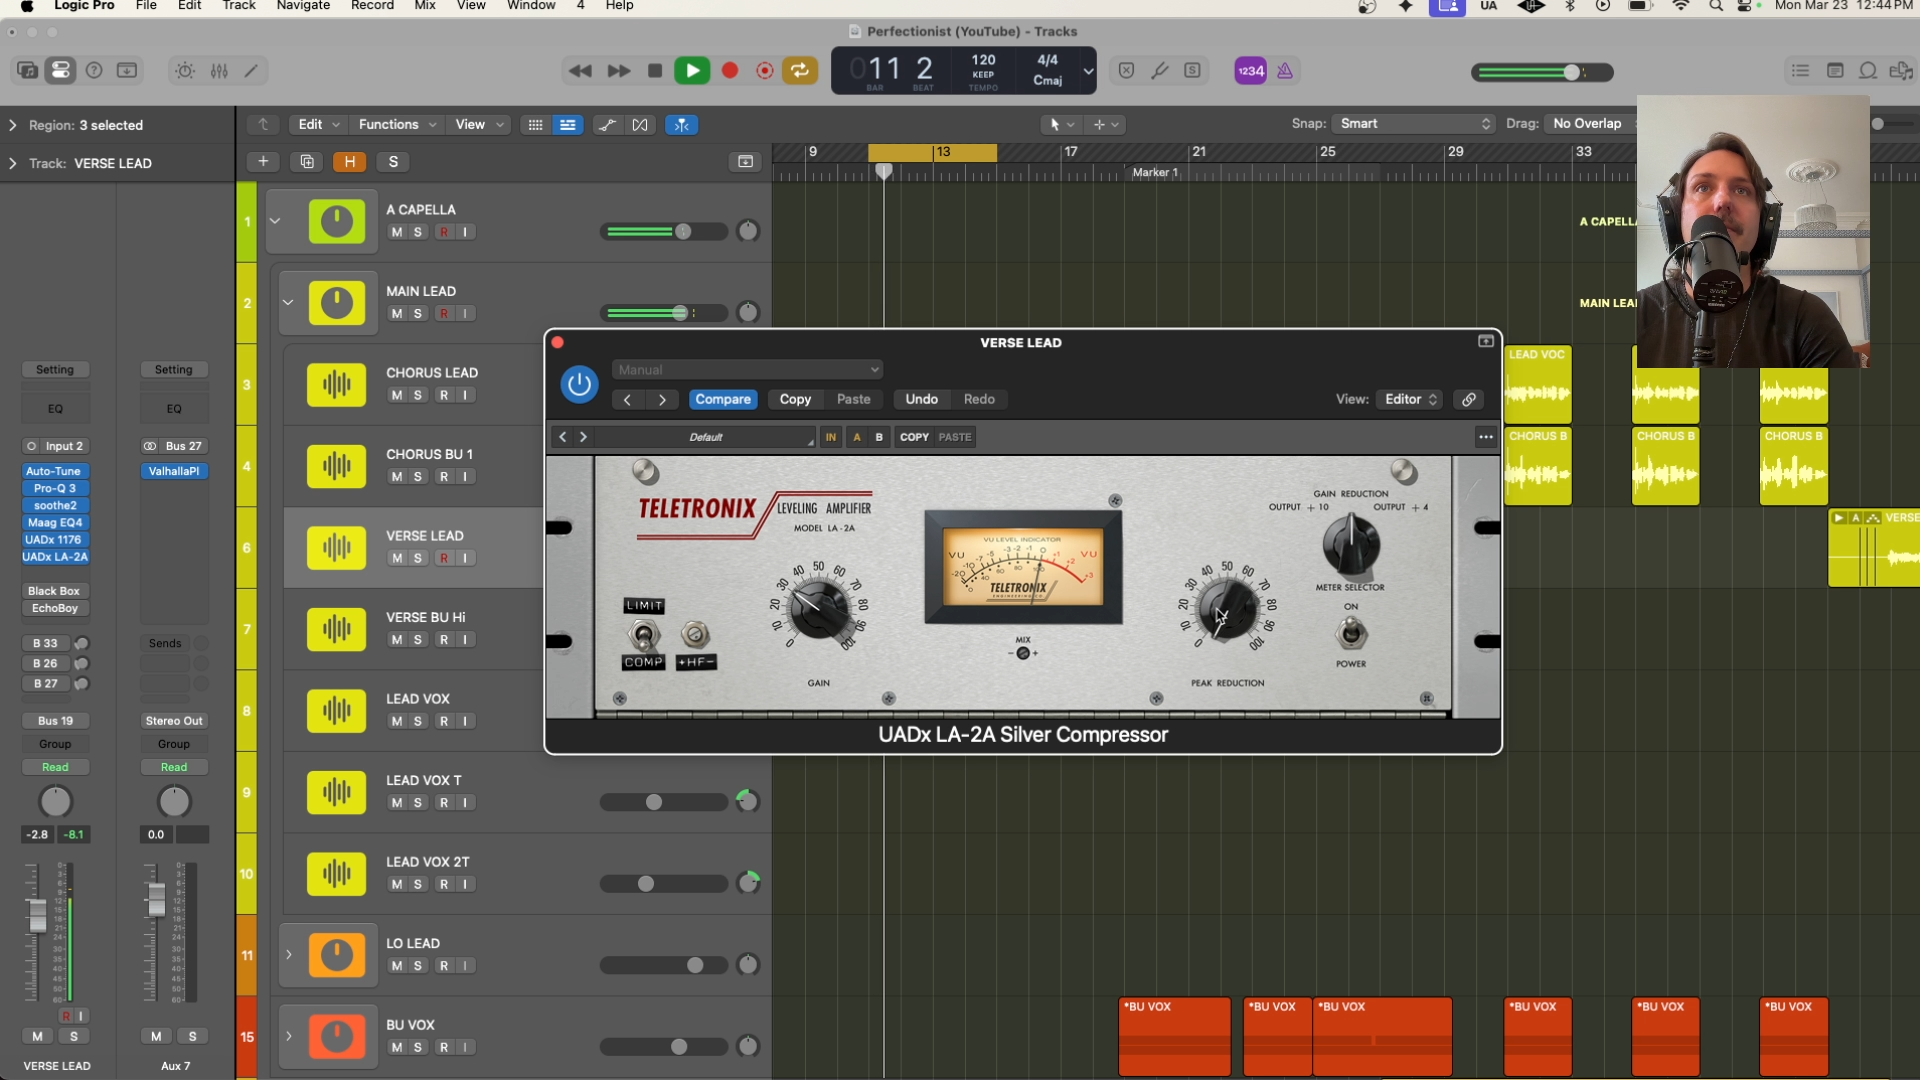Click the Cycle loop button in transport
Viewport: 1920px width, 1080px height.
pyautogui.click(x=800, y=71)
